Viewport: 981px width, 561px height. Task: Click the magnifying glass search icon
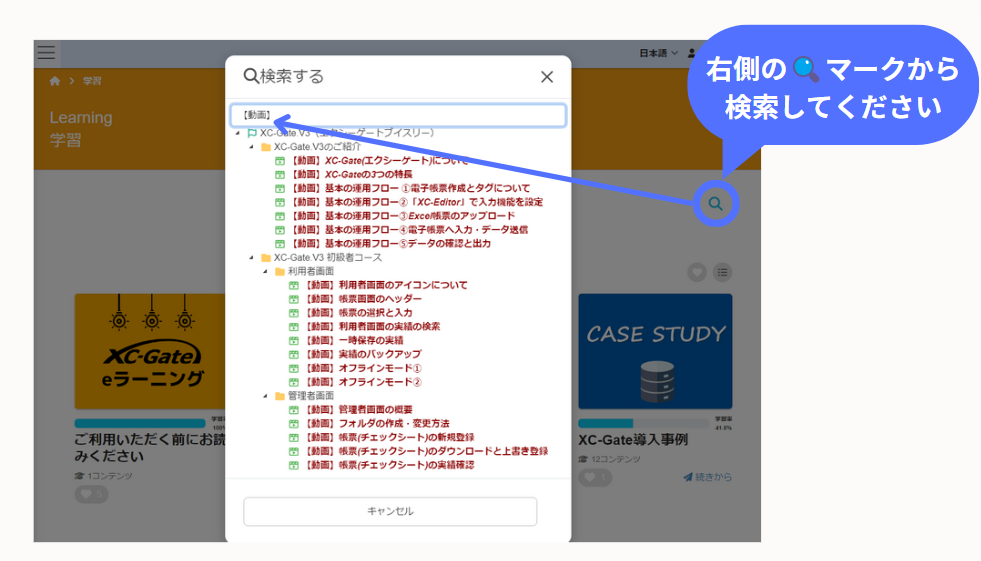tap(715, 204)
